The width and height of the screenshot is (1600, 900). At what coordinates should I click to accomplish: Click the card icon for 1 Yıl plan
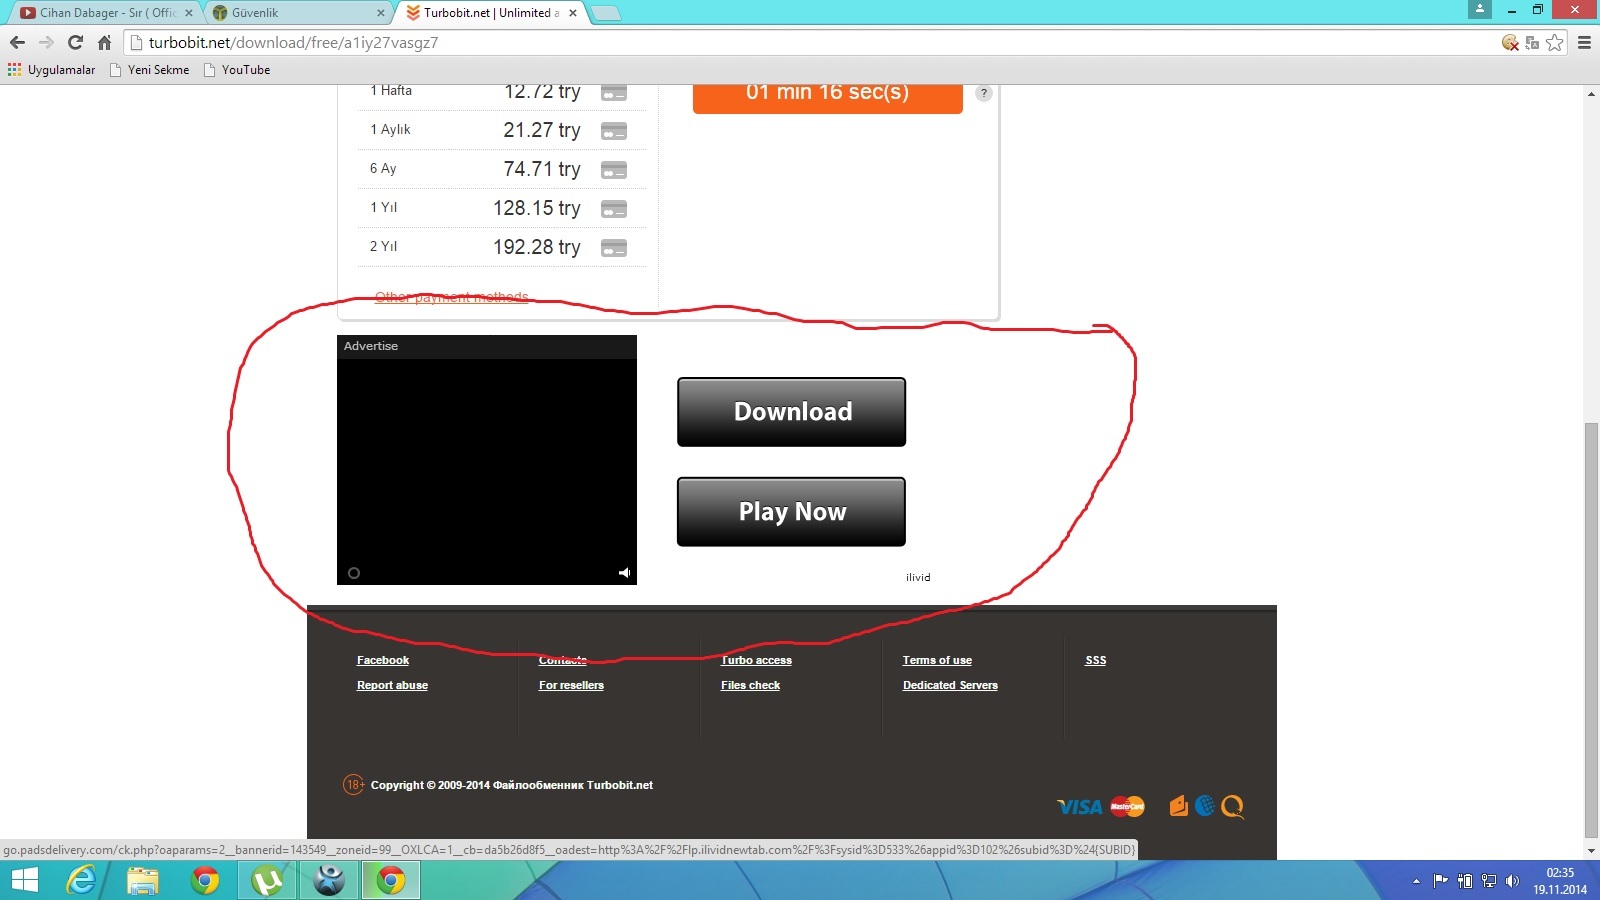tap(614, 209)
